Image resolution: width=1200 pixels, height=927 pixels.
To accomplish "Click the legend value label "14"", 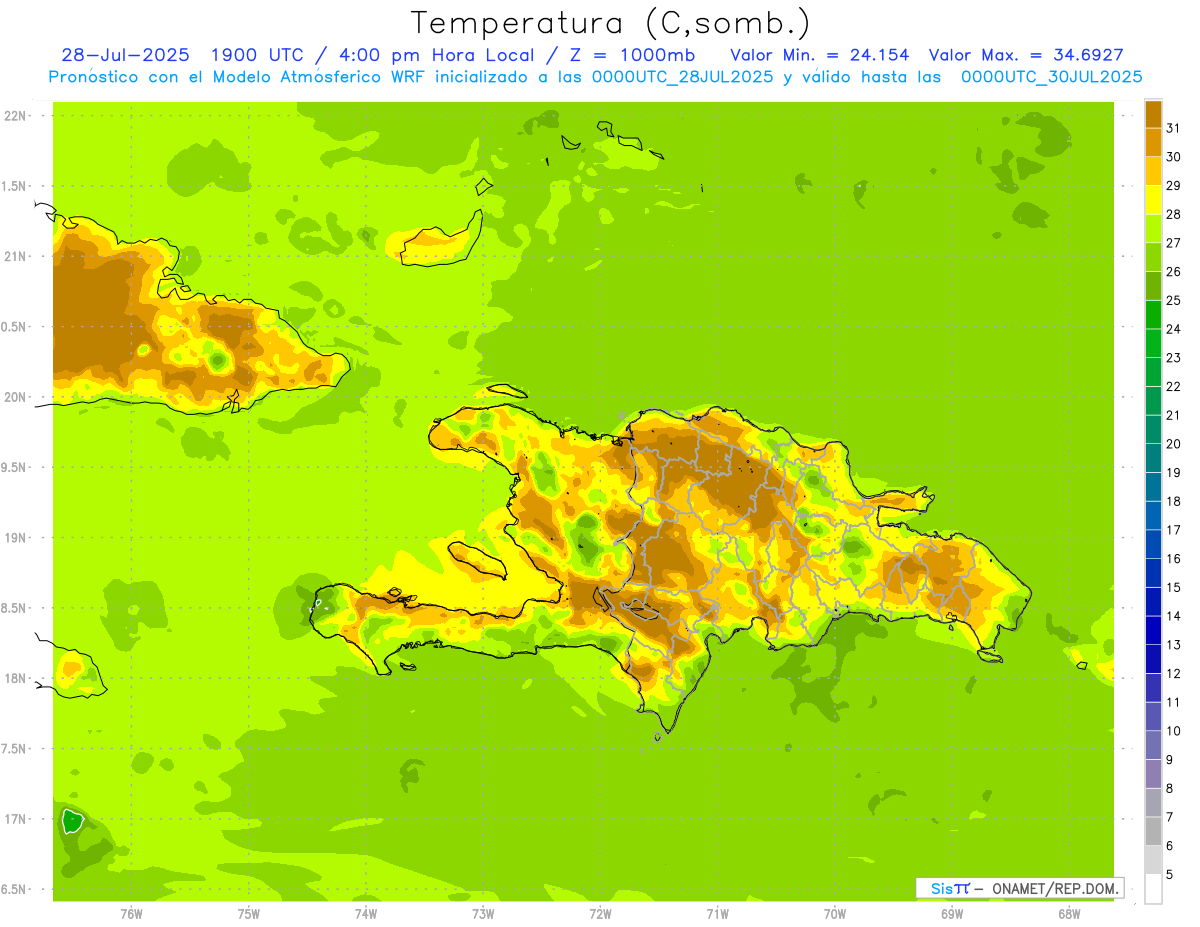I will 1173,616.
